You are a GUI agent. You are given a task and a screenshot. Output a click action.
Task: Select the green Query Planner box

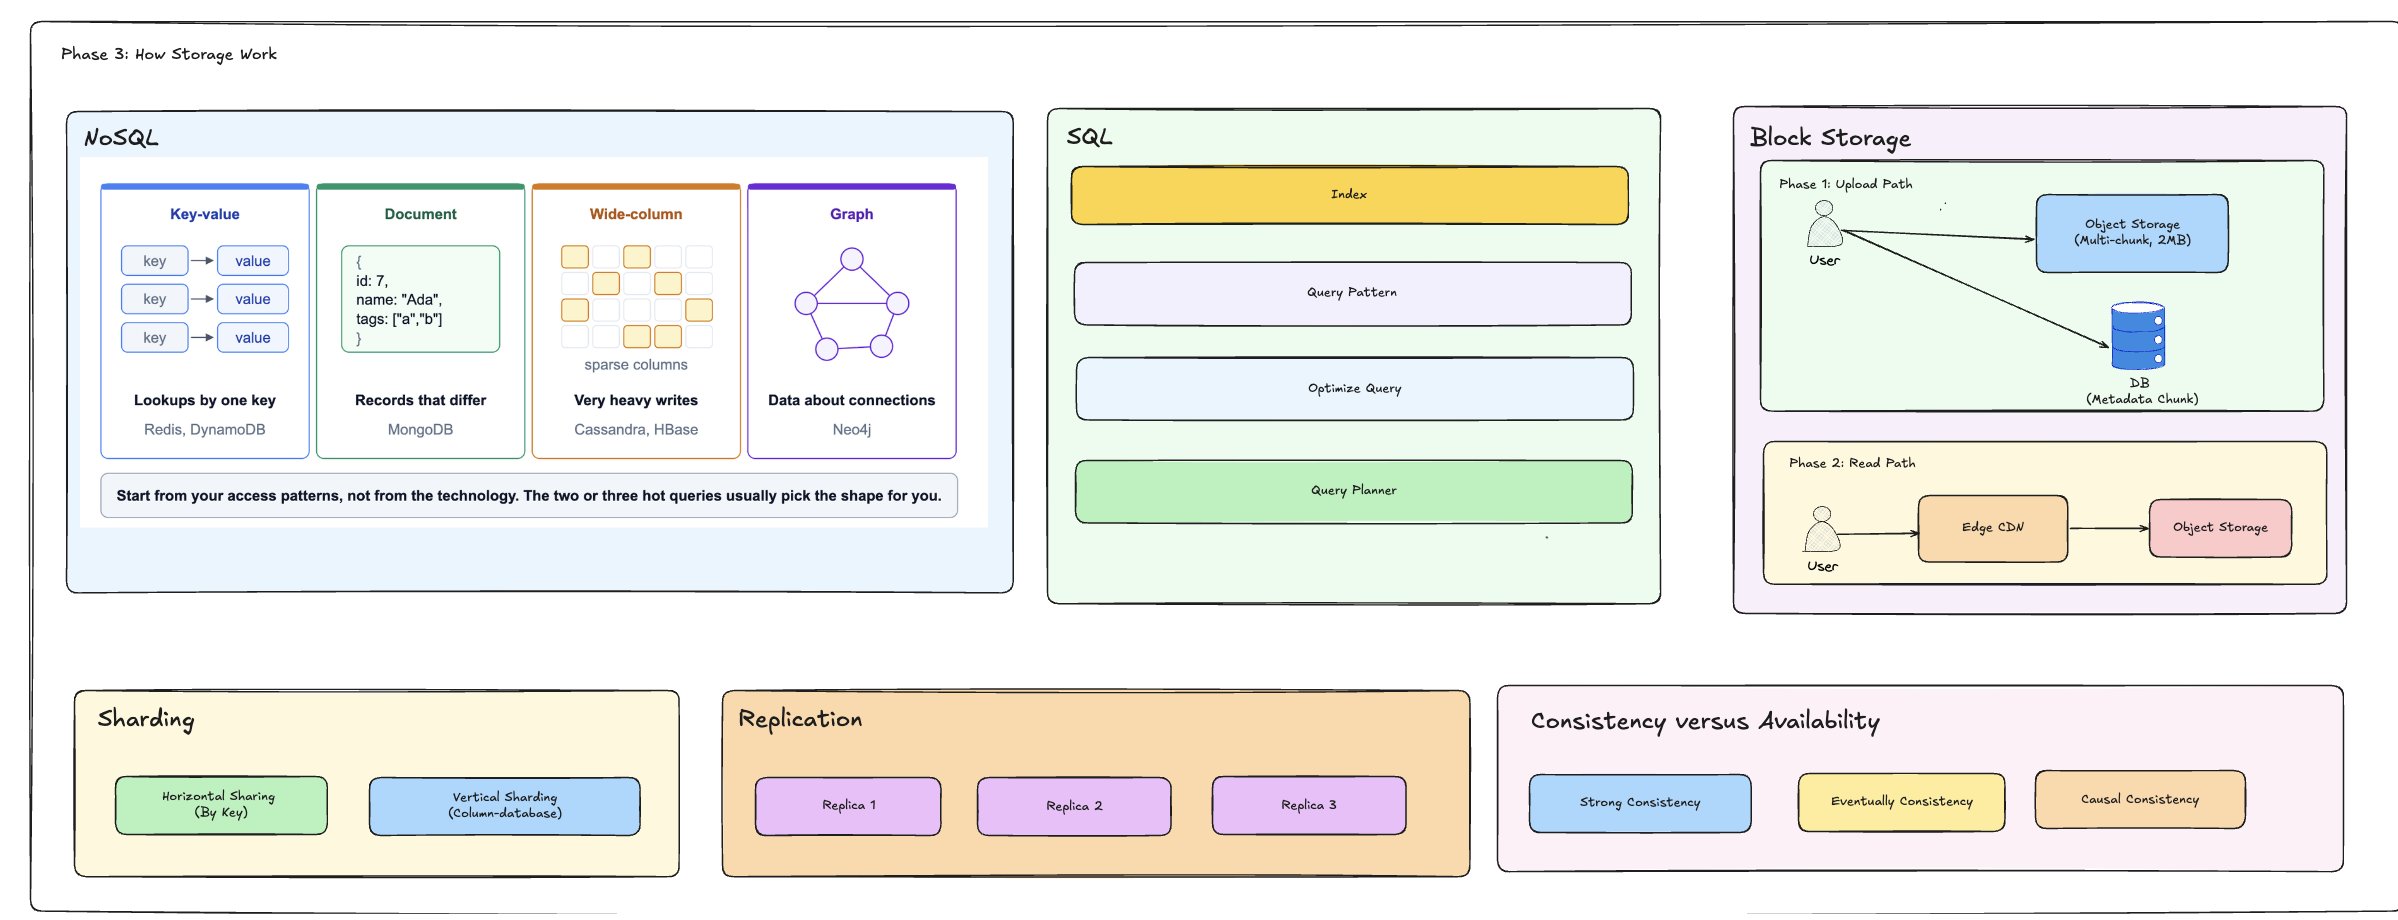(x=1353, y=491)
